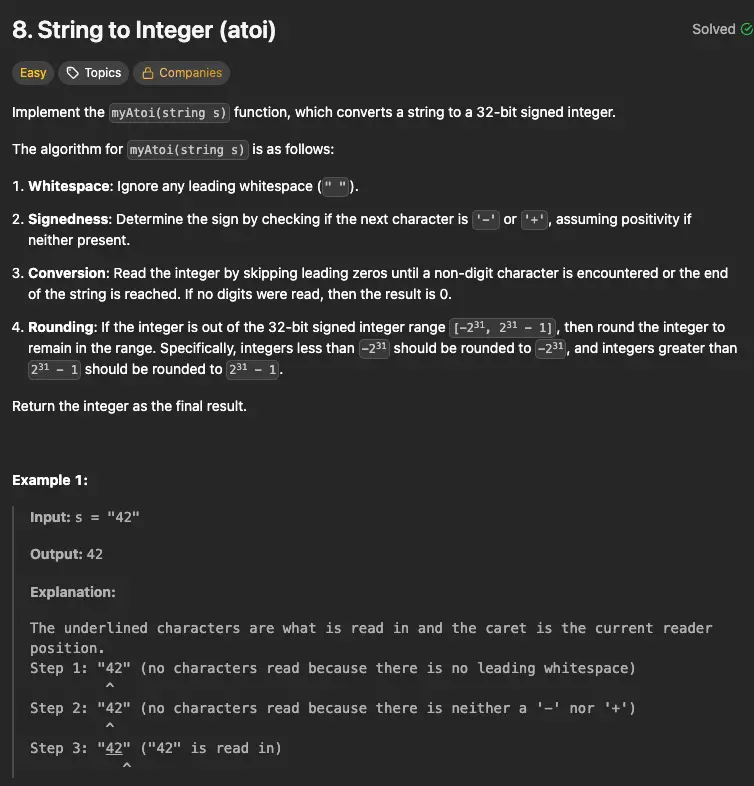
Task: Click the '+' code snippet in Signedness step
Action: click(535, 219)
